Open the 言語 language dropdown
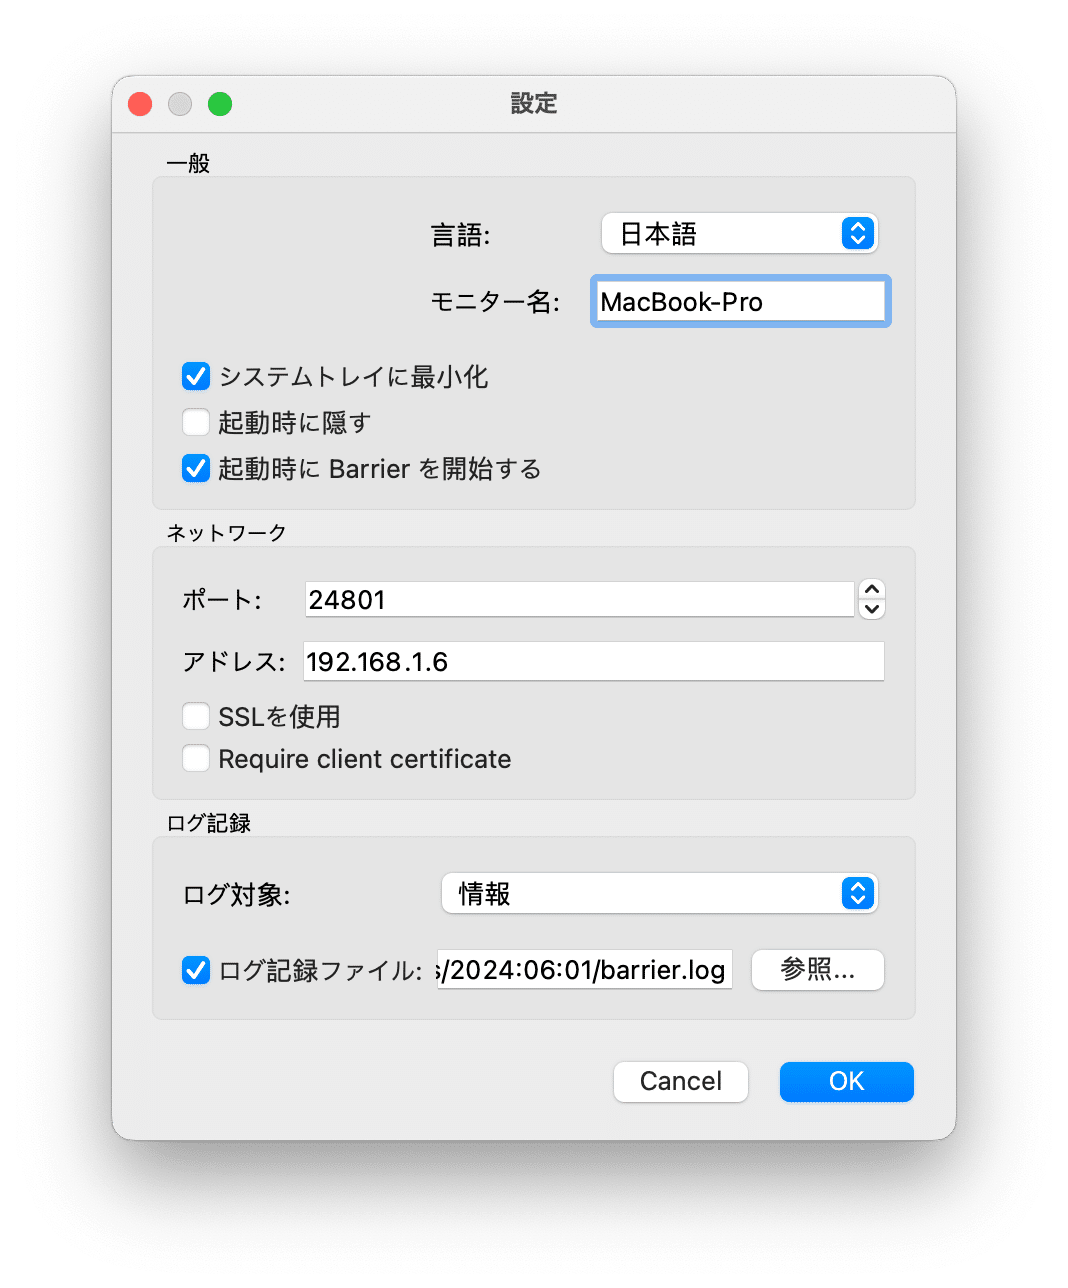Image resolution: width=1068 pixels, height=1288 pixels. pyautogui.click(x=739, y=234)
